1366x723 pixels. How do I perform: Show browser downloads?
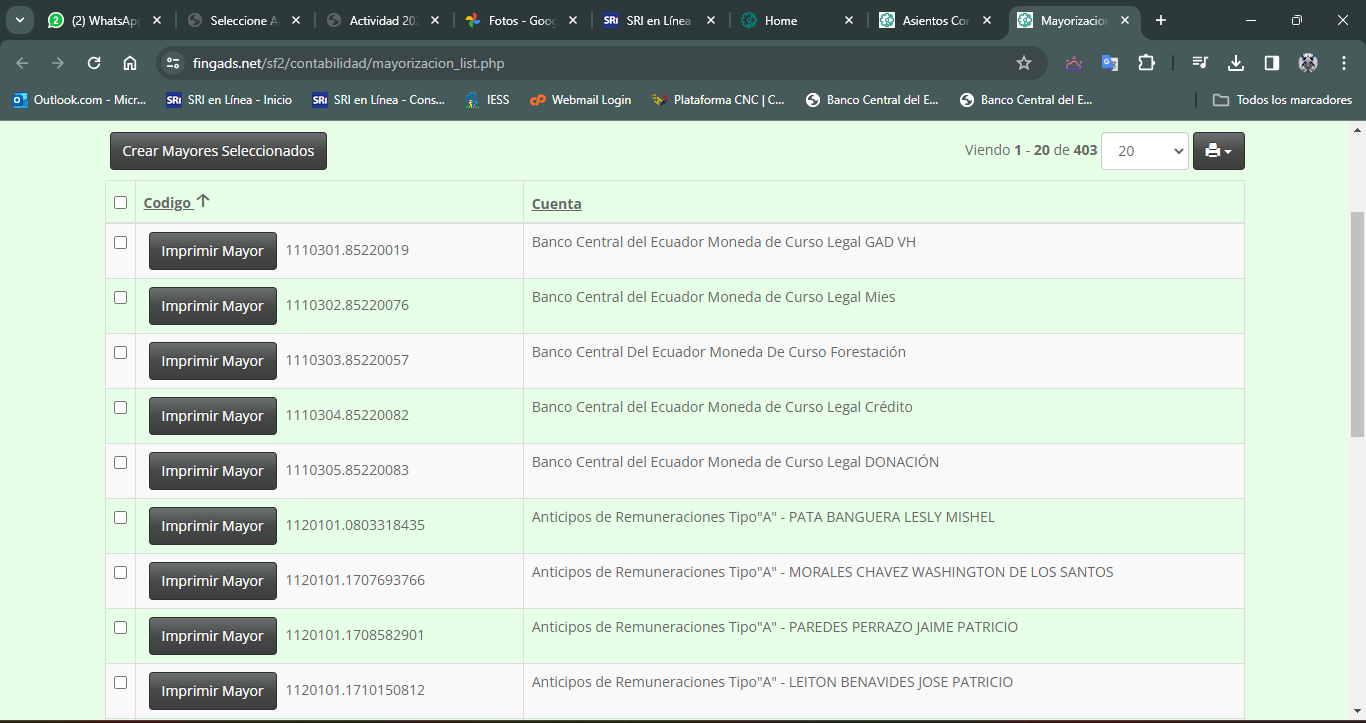click(1236, 63)
